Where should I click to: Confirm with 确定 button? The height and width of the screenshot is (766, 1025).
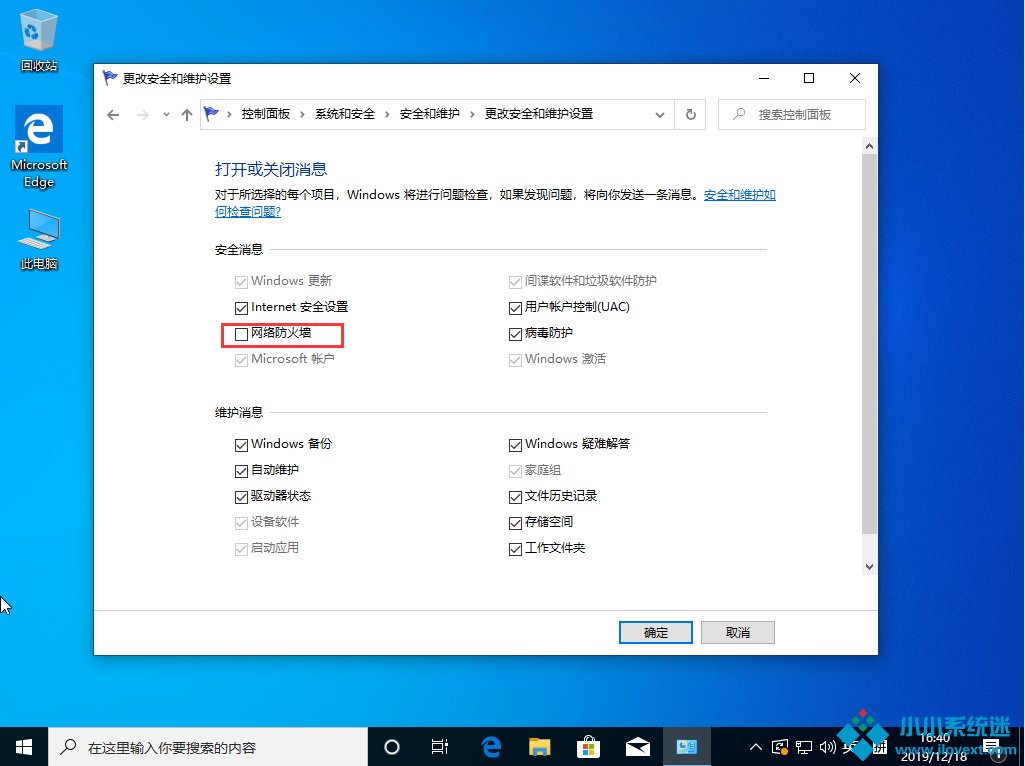pos(656,633)
